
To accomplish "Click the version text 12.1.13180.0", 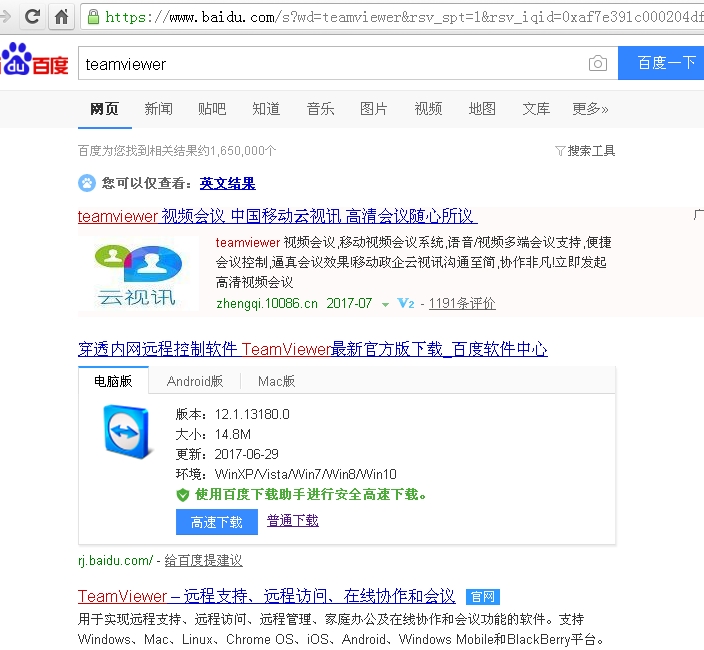I will [x=252, y=414].
